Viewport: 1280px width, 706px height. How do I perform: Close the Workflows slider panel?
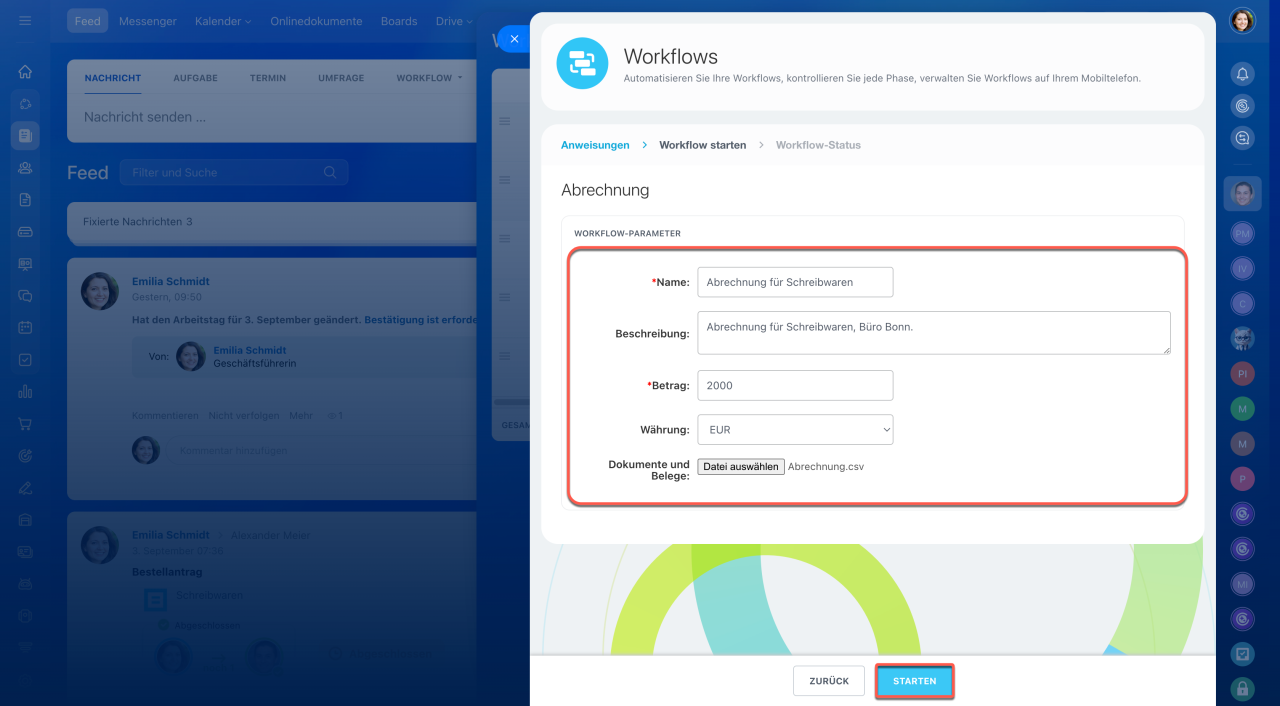click(x=514, y=39)
